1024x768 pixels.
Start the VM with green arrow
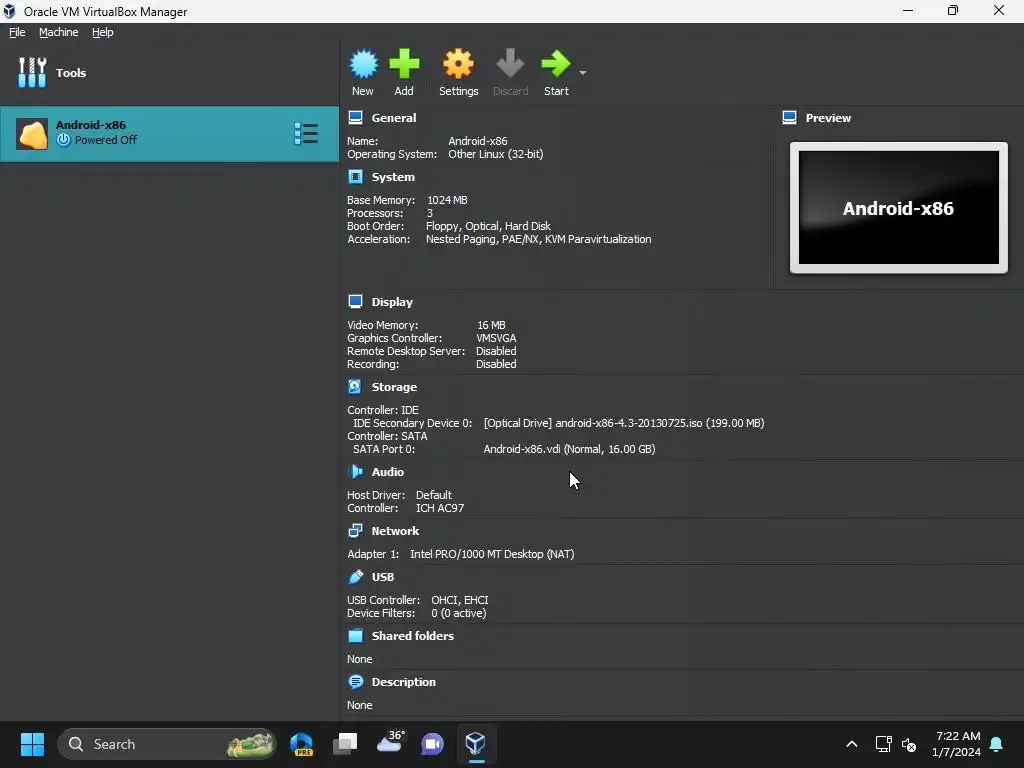click(x=556, y=64)
